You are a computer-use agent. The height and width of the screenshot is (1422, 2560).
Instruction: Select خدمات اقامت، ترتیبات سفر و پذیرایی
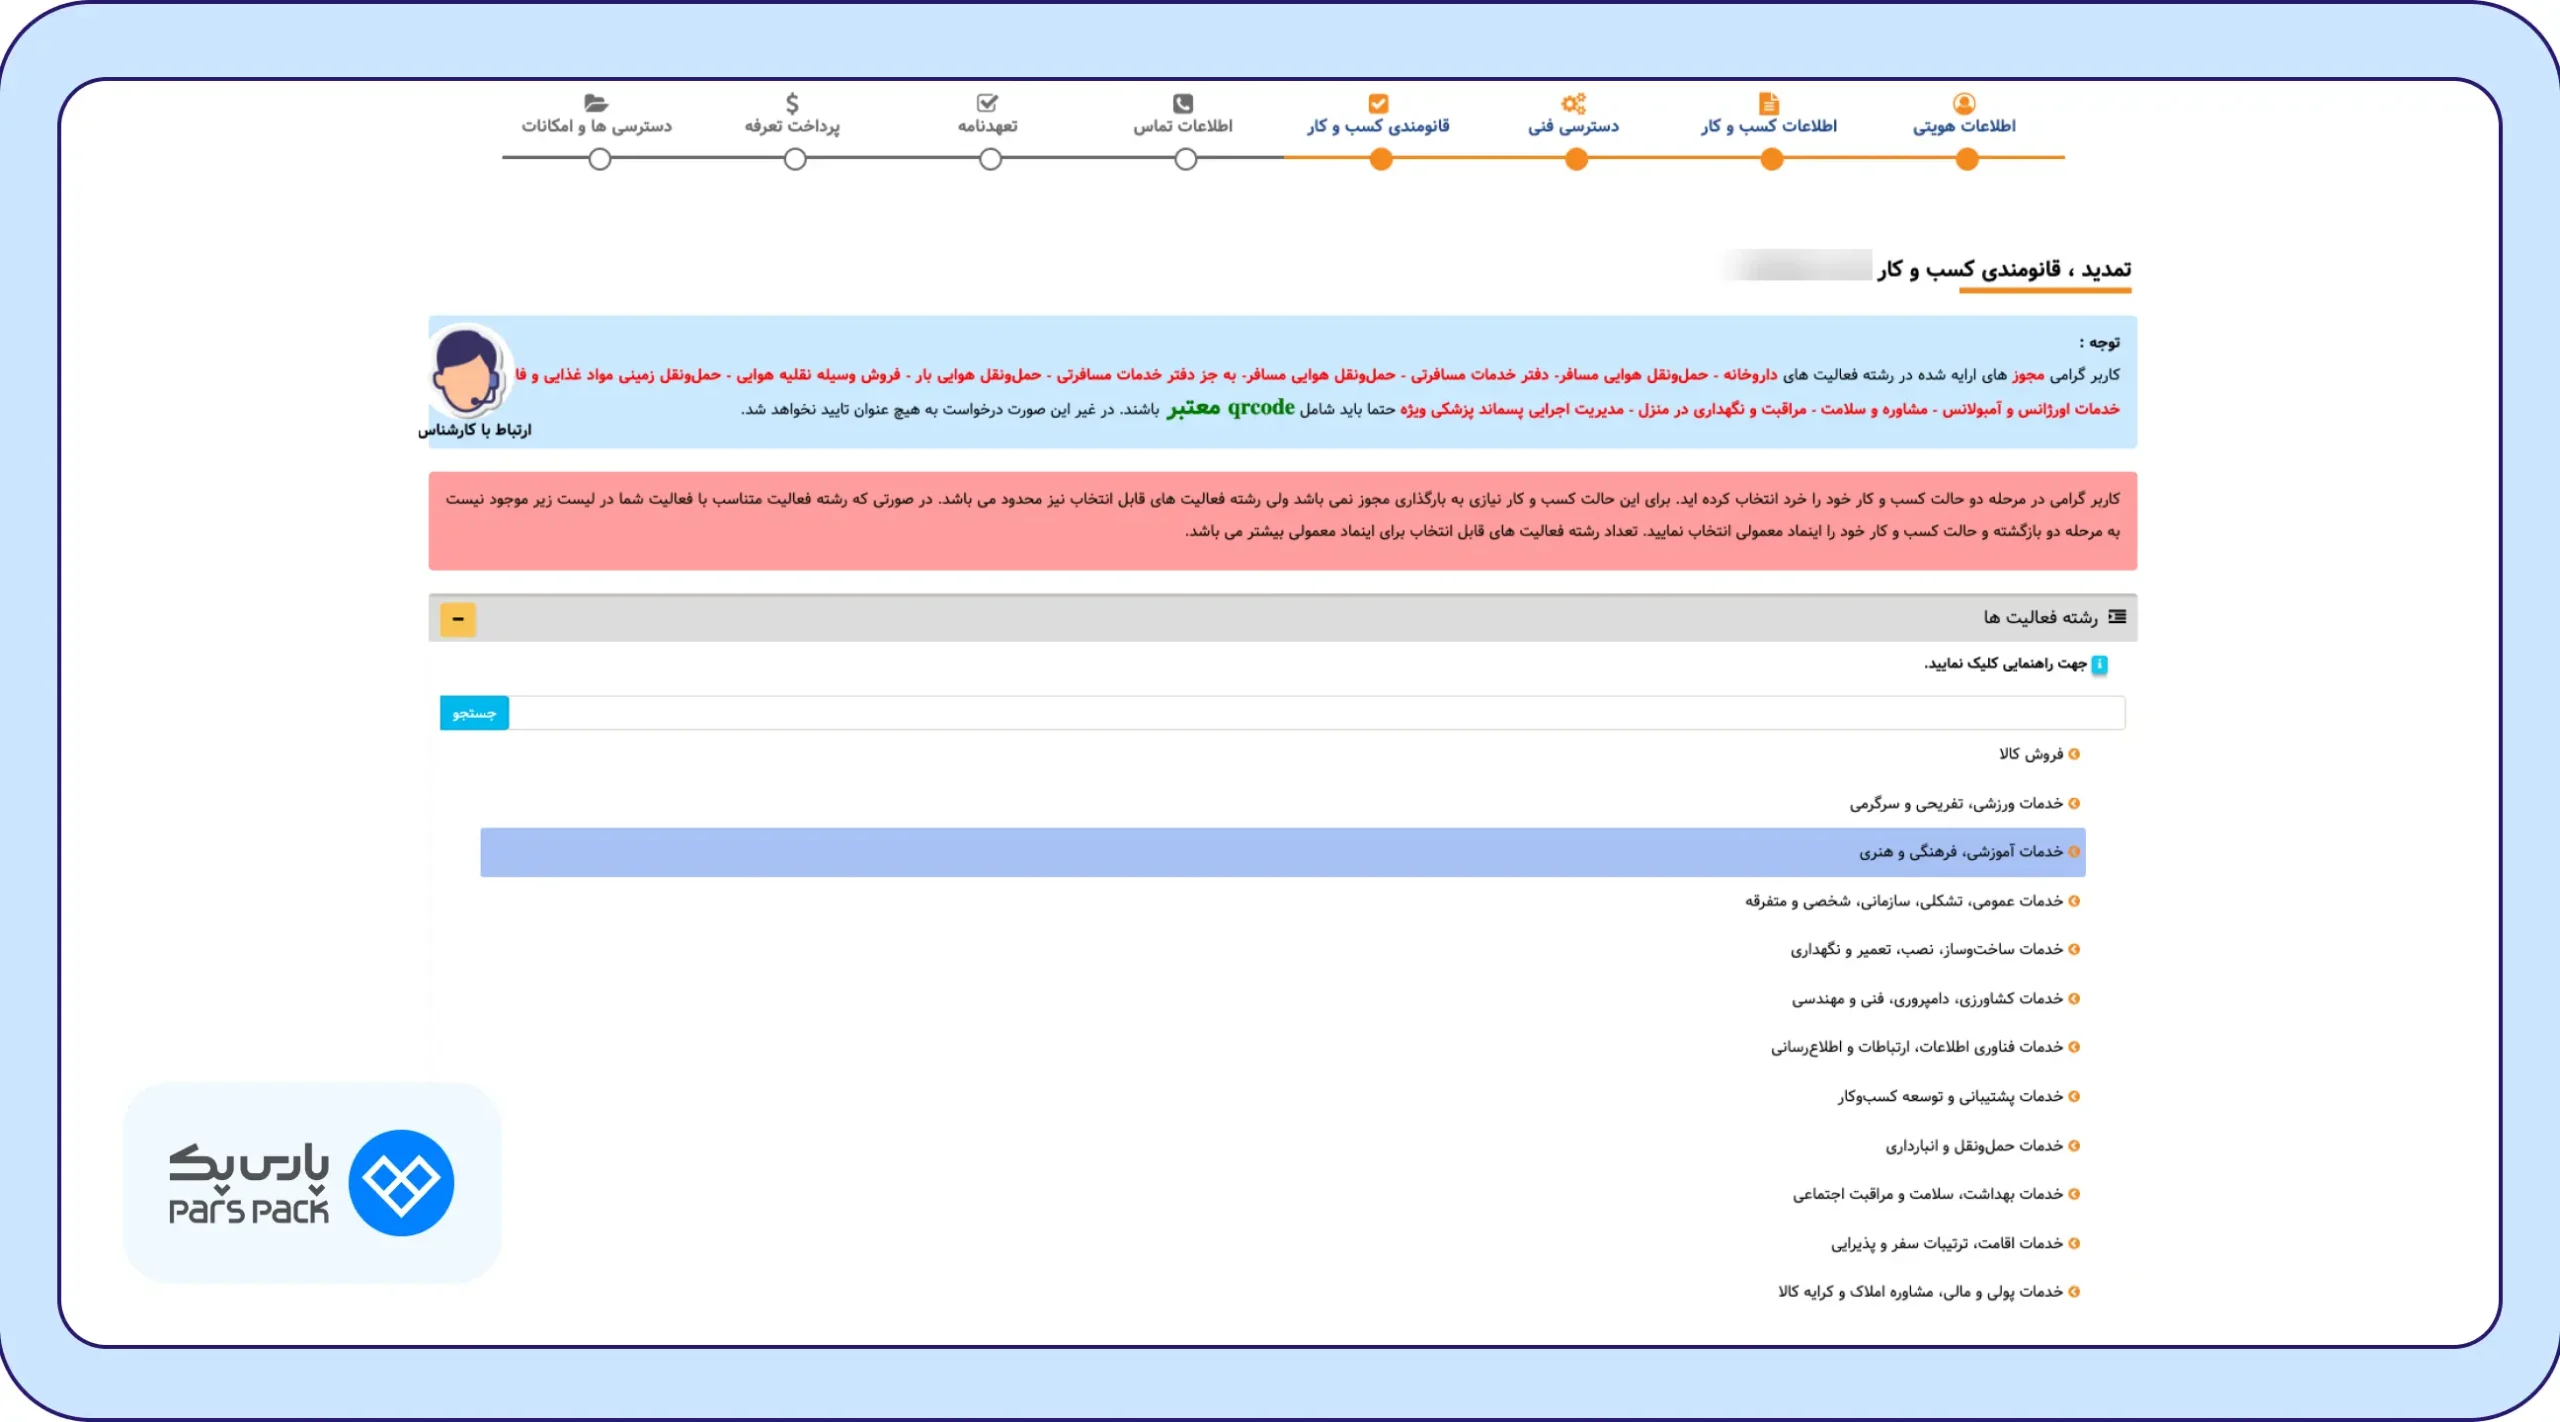tap(1947, 1243)
